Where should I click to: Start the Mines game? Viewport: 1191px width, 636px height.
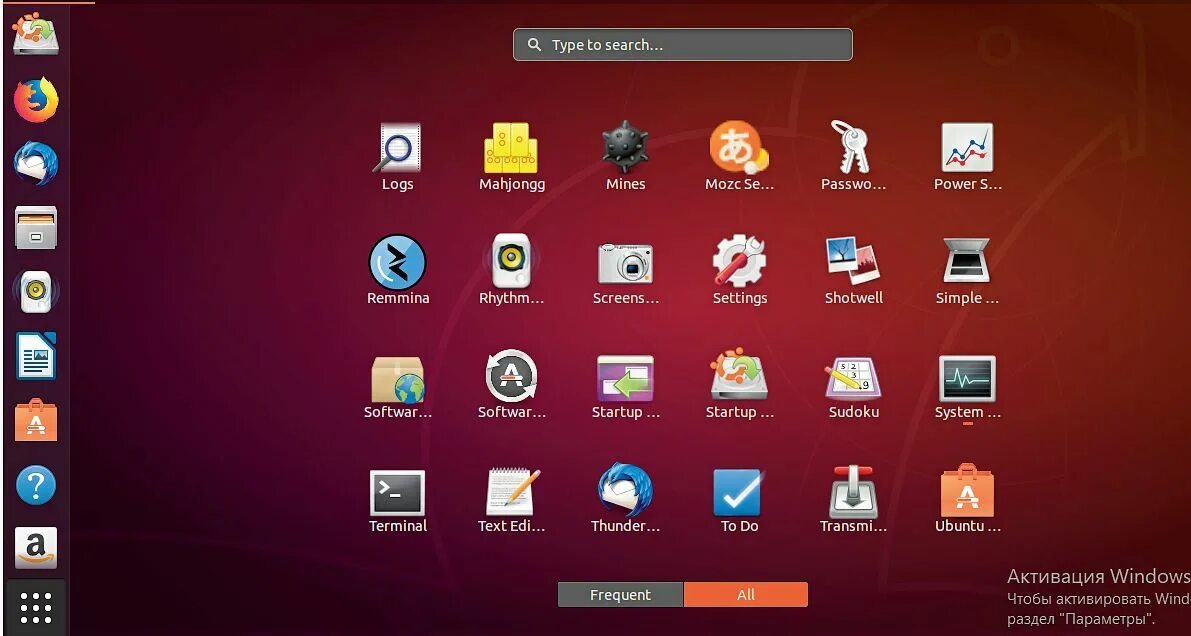point(625,157)
